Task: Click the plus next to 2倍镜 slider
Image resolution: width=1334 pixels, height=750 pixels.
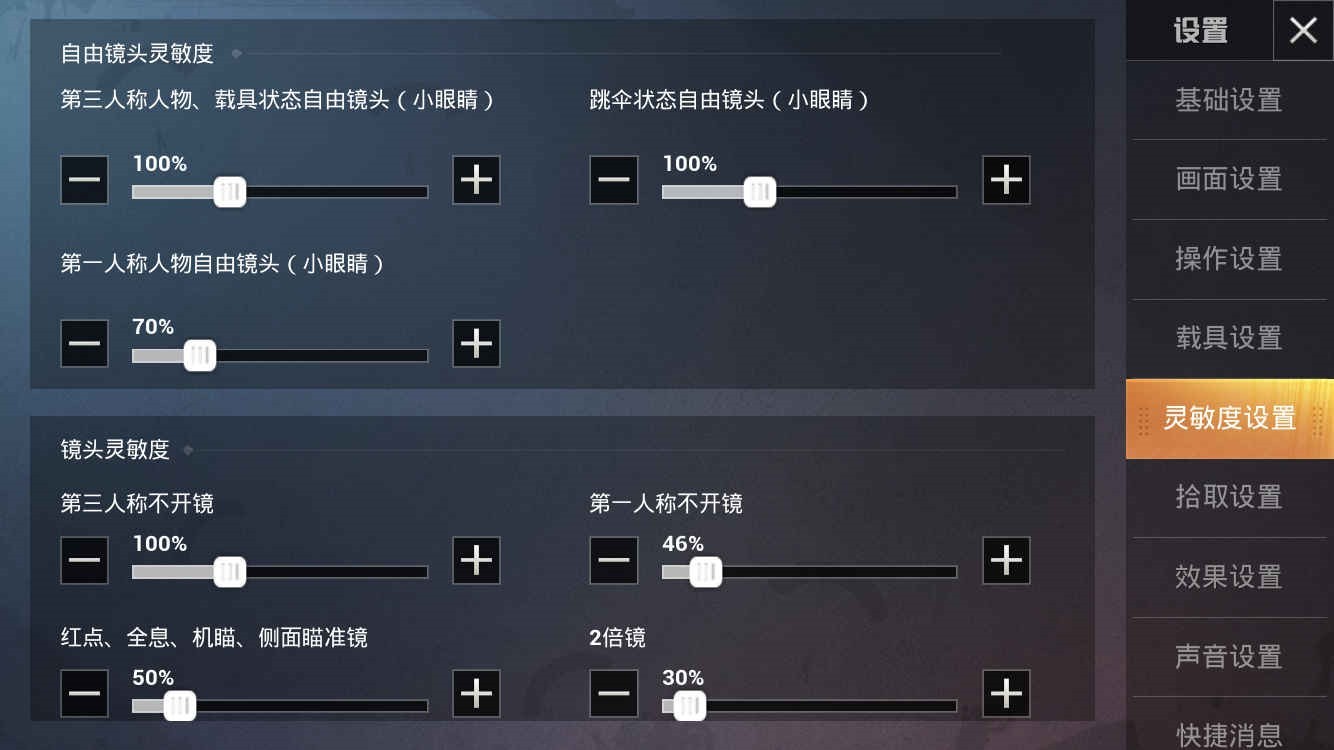Action: click(1006, 694)
